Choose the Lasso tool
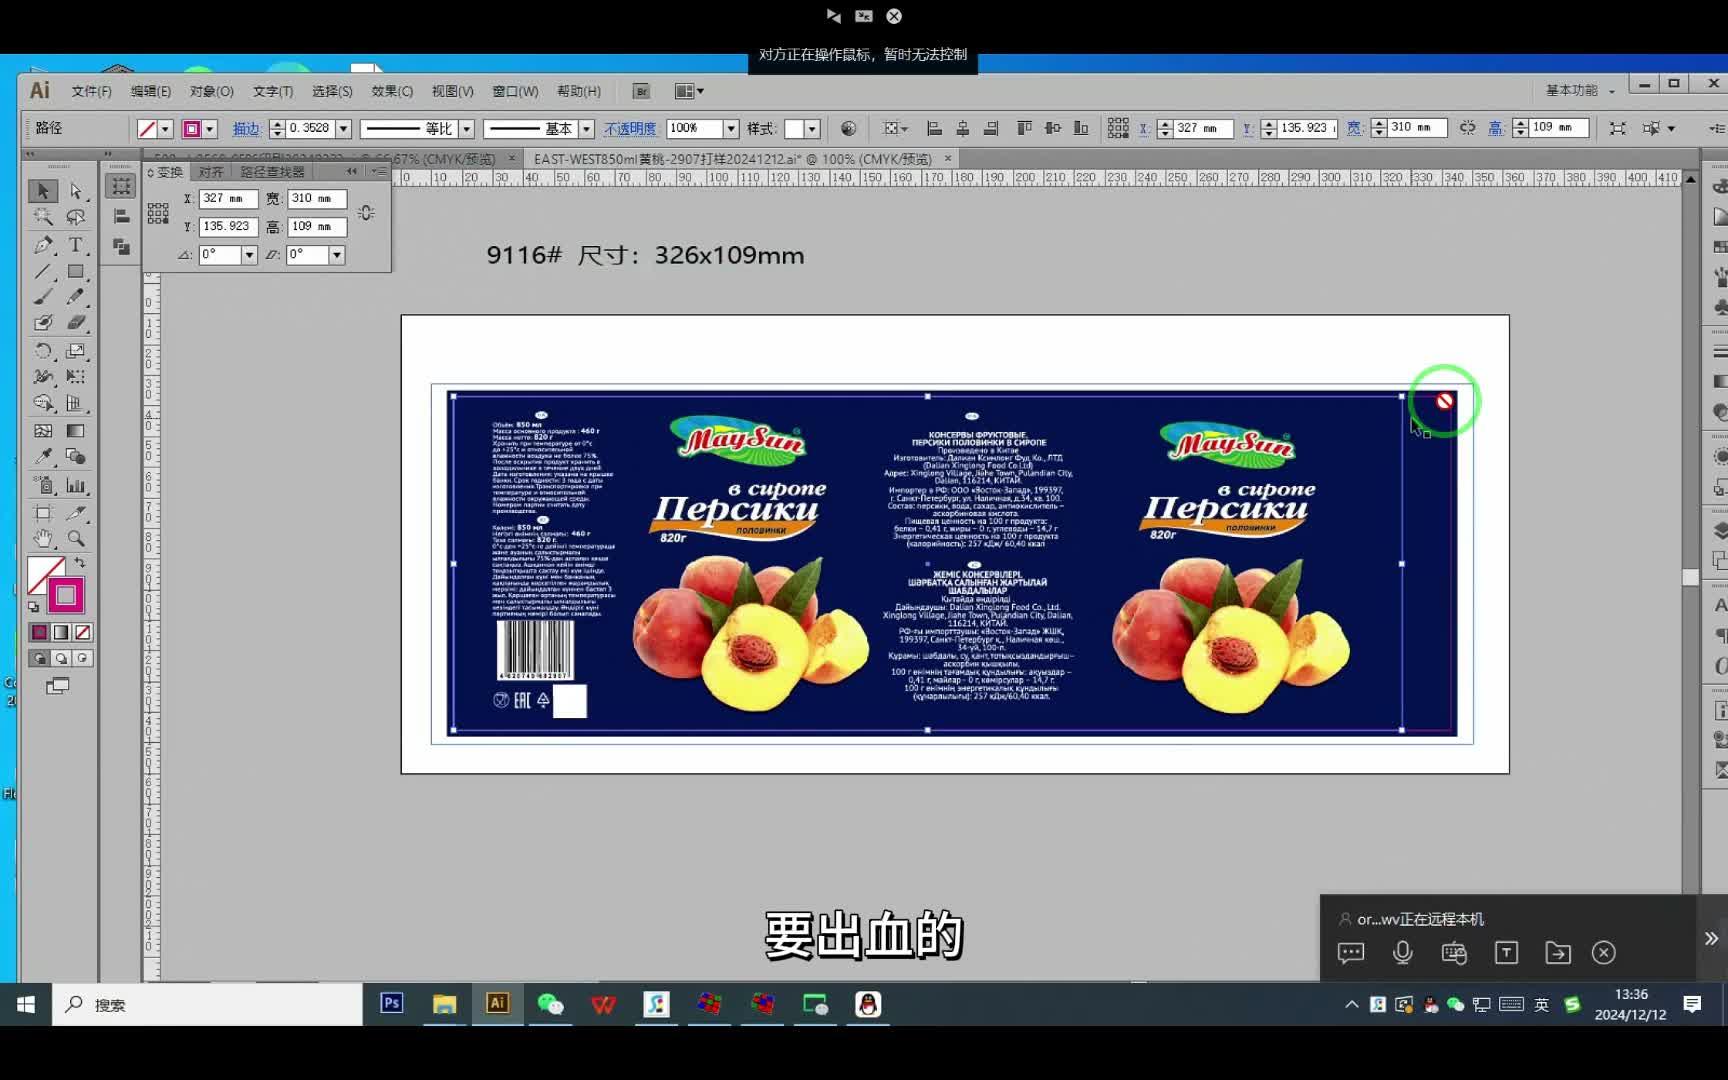 [76, 217]
